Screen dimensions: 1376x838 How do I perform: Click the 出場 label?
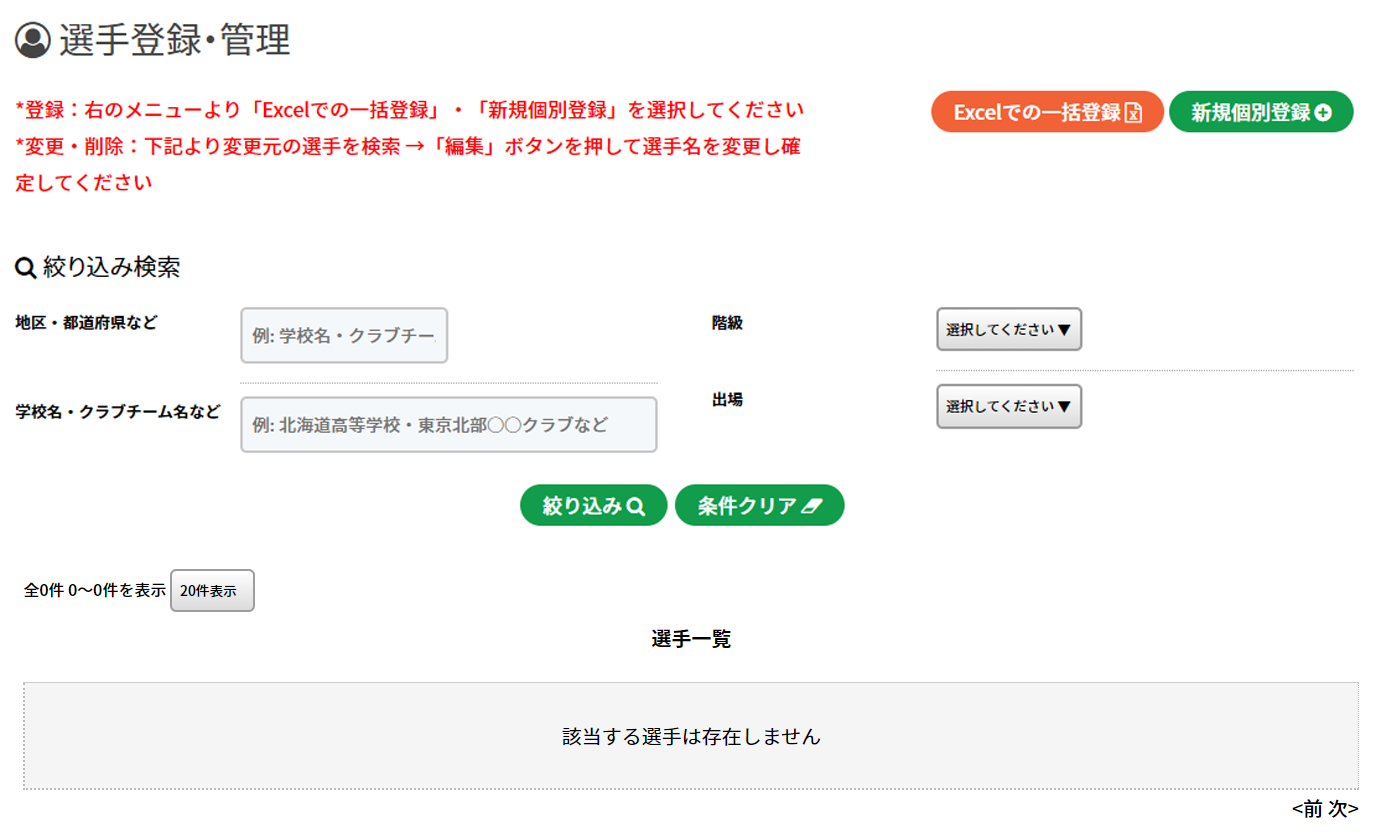[x=727, y=400]
